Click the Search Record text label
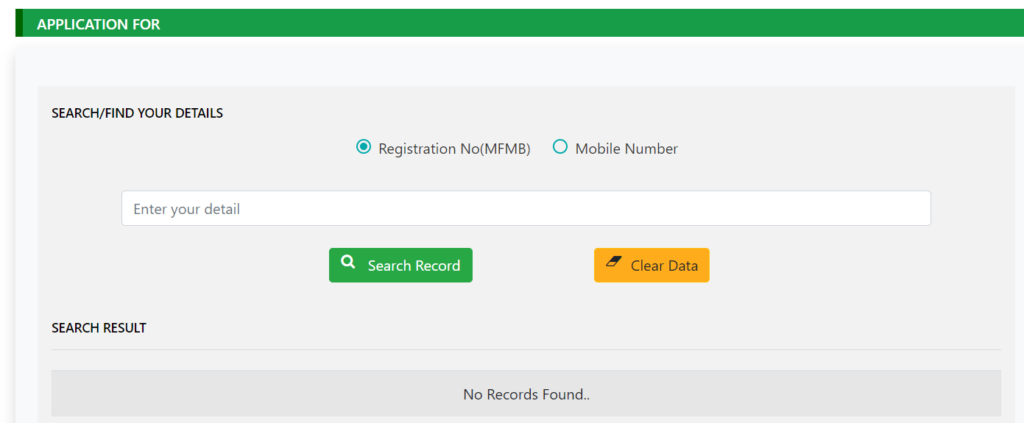 (414, 266)
